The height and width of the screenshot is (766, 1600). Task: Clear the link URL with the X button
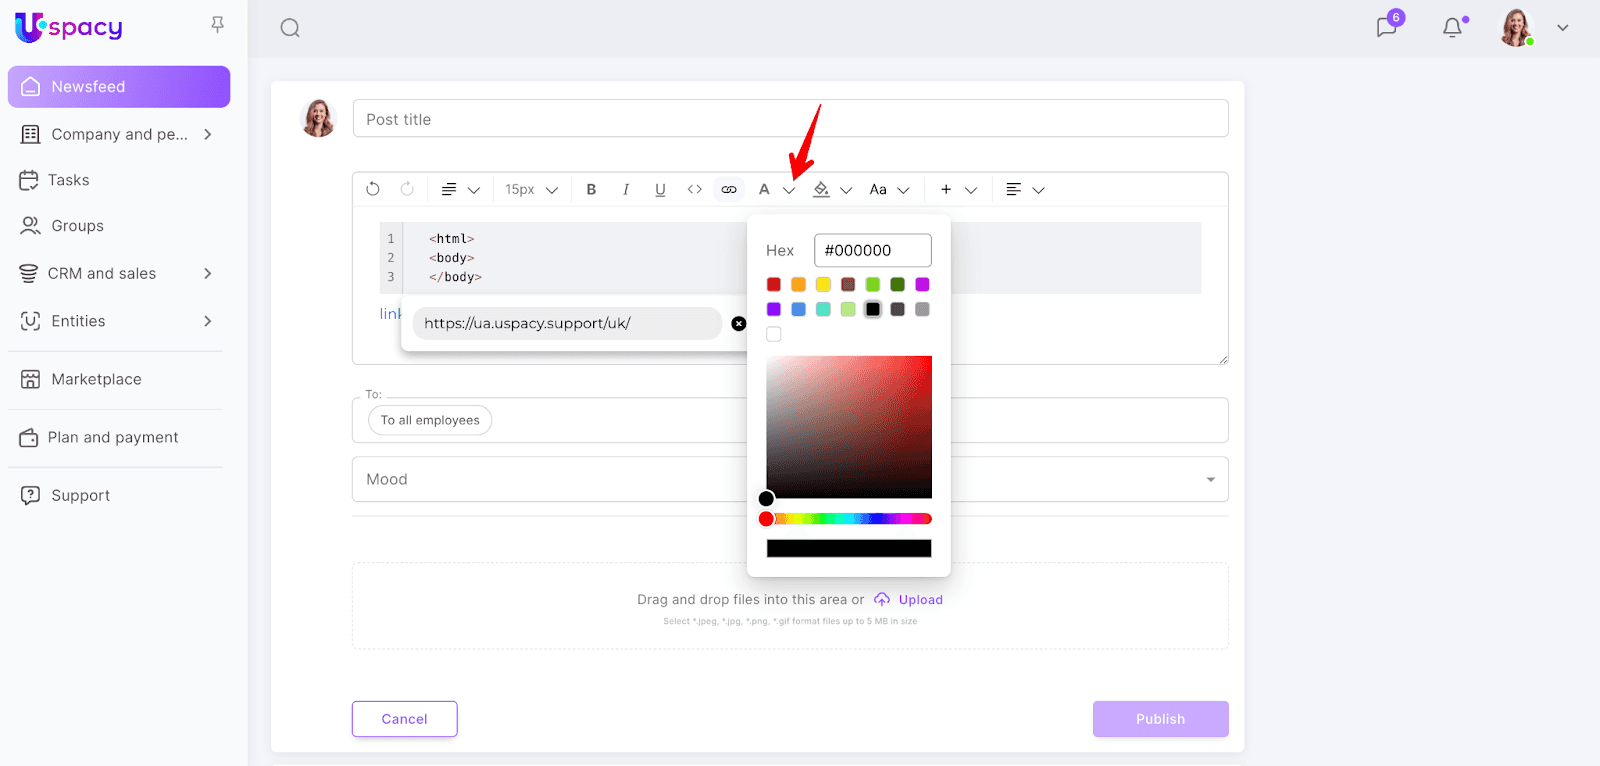pos(739,323)
